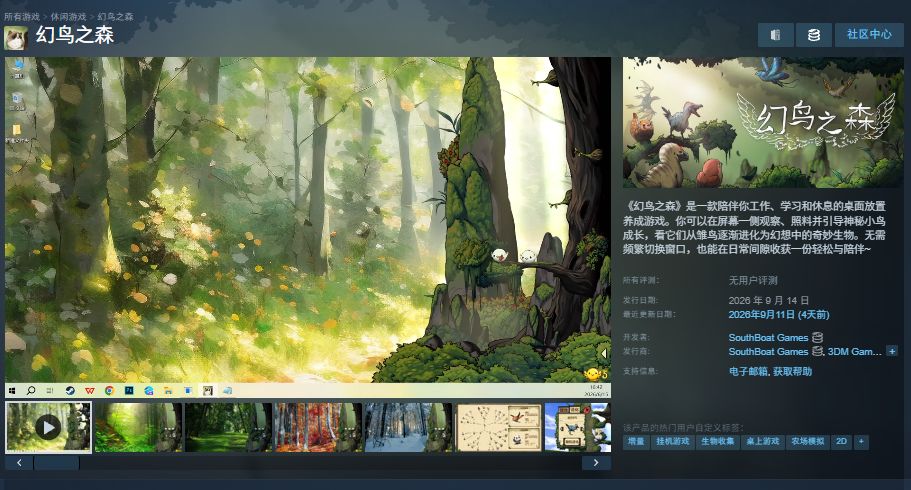The width and height of the screenshot is (911, 490).
Task: Click the game description paragraph starting 《幻鸟之森》
Action: [754, 227]
